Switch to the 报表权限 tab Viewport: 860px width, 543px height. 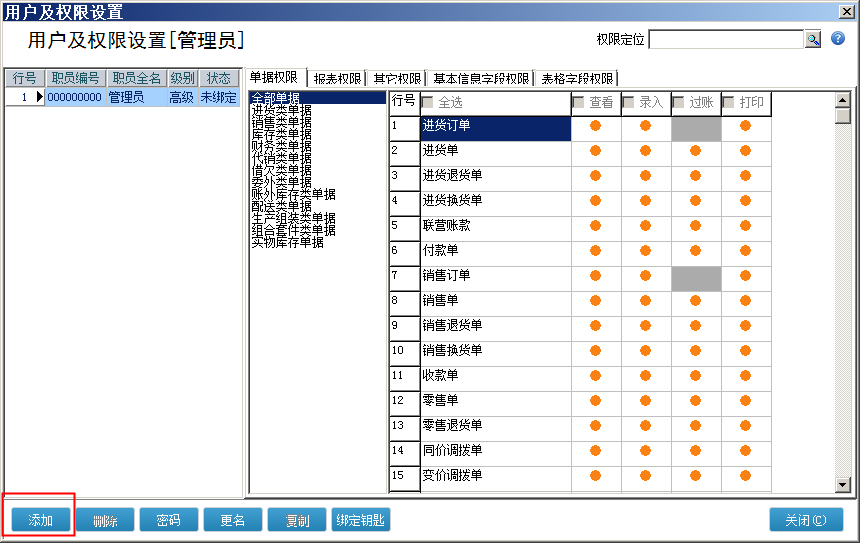[x=337, y=78]
